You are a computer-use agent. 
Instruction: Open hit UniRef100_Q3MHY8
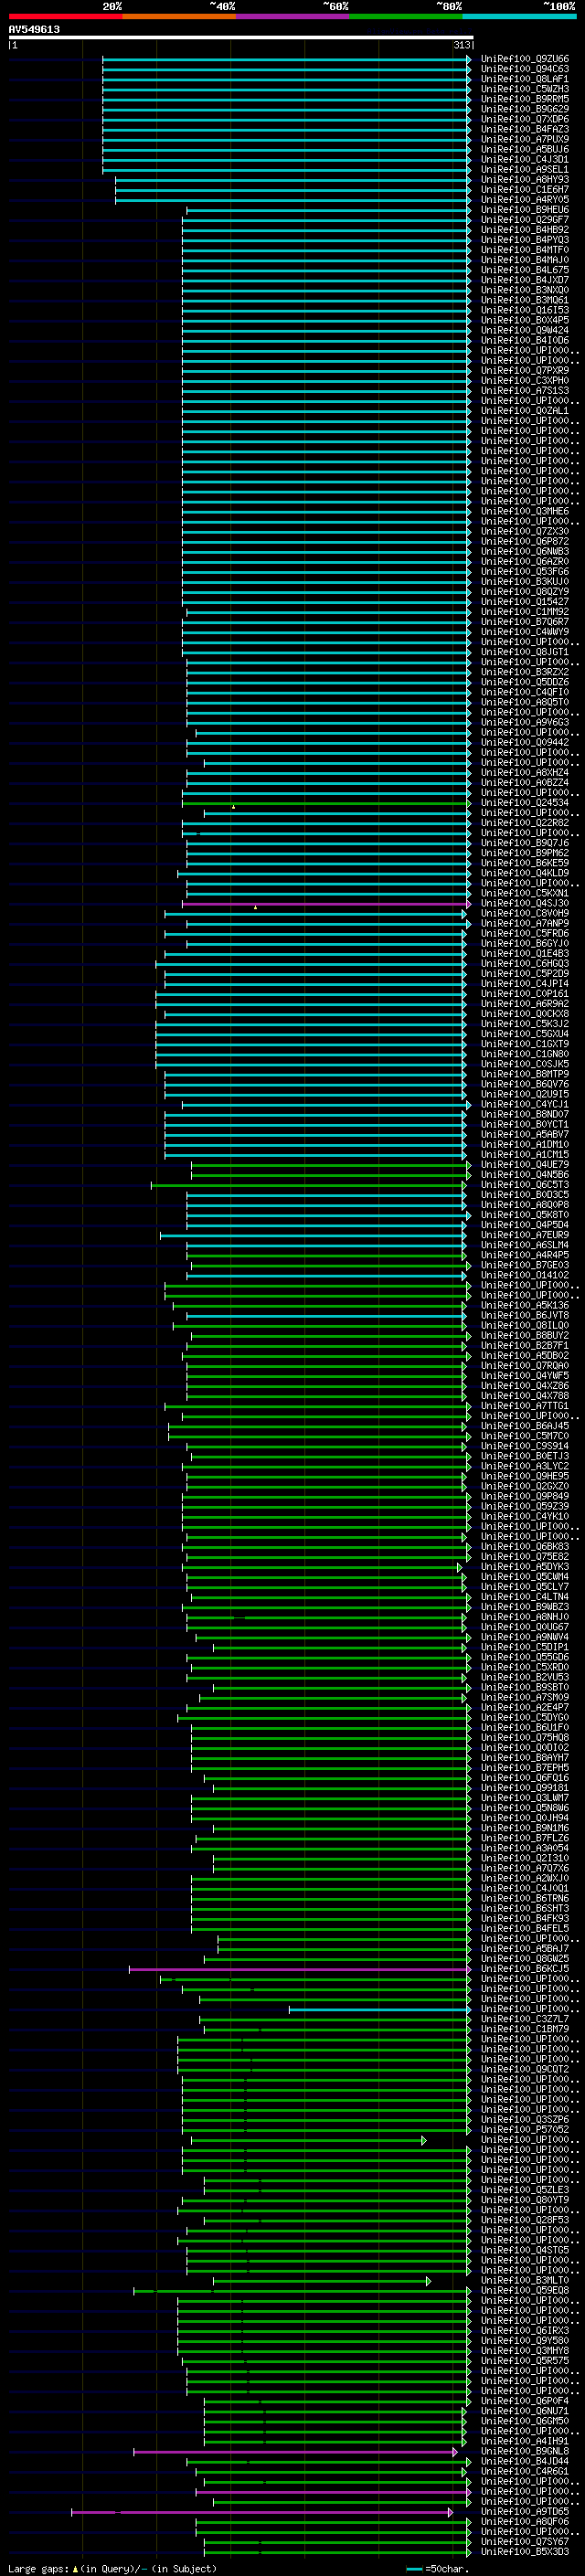(525, 2351)
